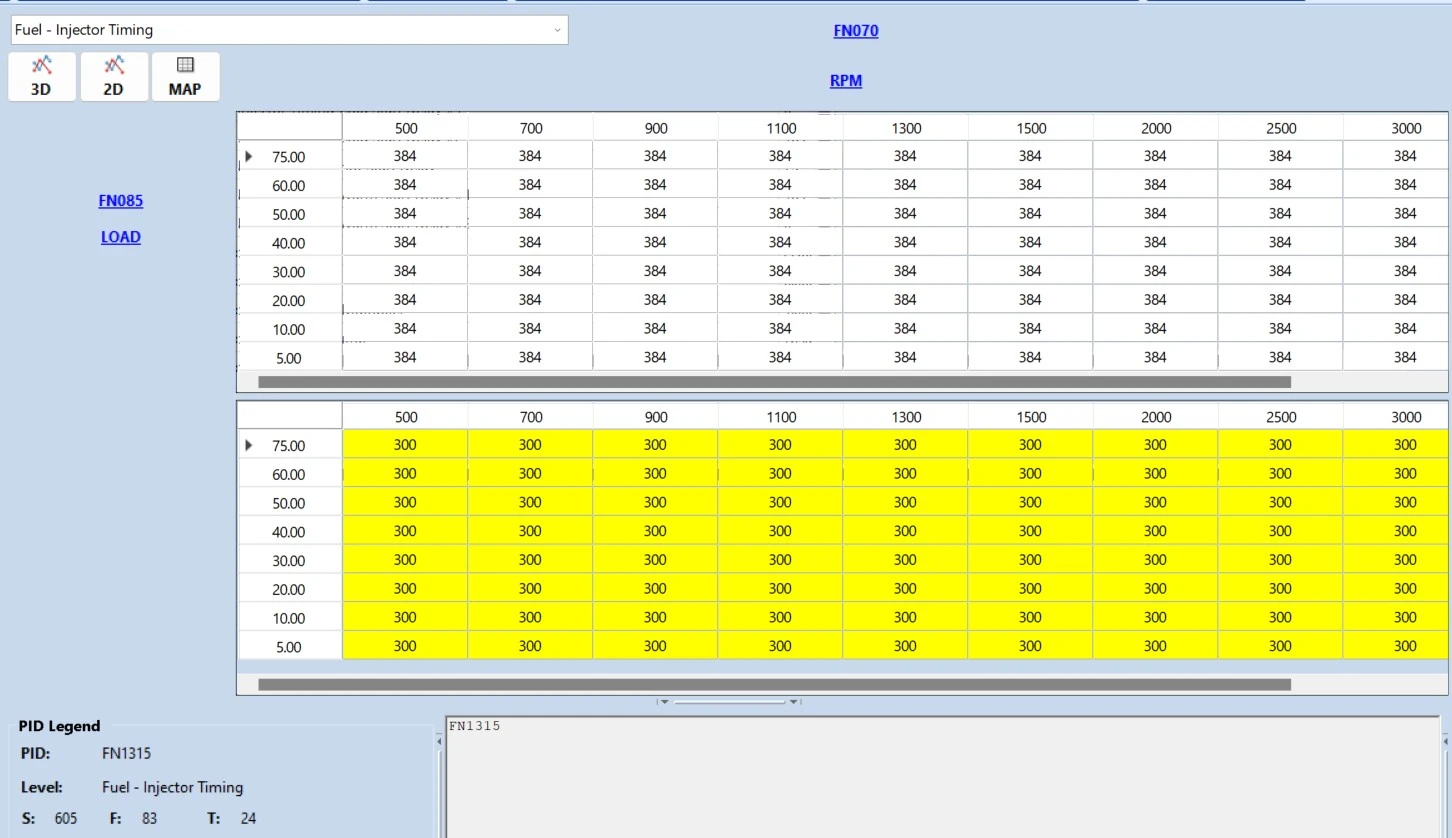Click the row pointer arrow beside 75.00 in the yellow table
Viewport: 1452px width, 838px height.
[248, 445]
